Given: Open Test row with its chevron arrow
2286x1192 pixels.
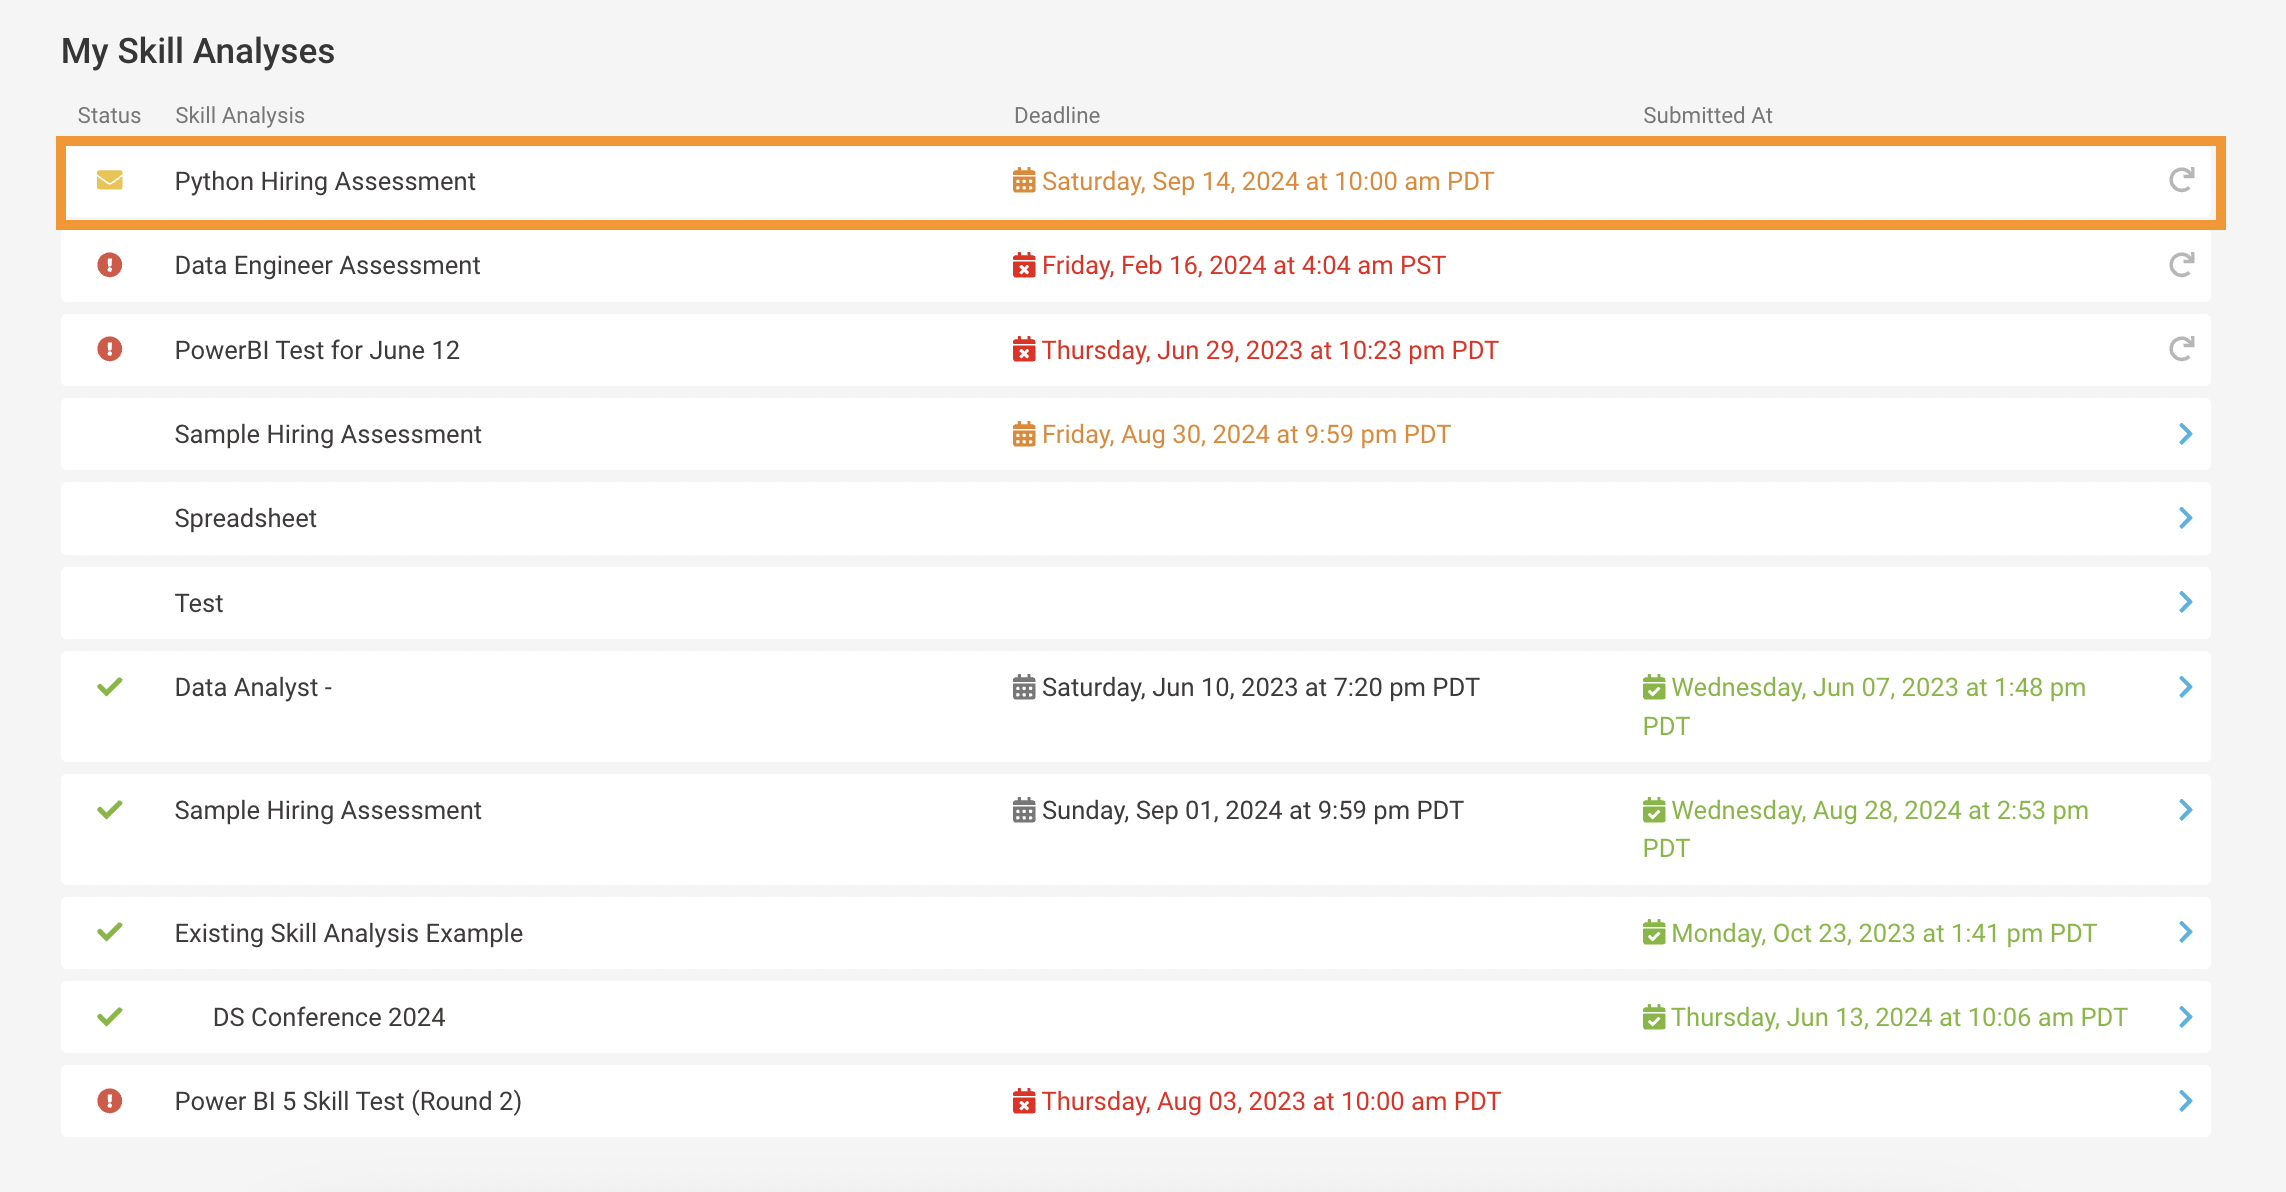Looking at the screenshot, I should (2185, 602).
